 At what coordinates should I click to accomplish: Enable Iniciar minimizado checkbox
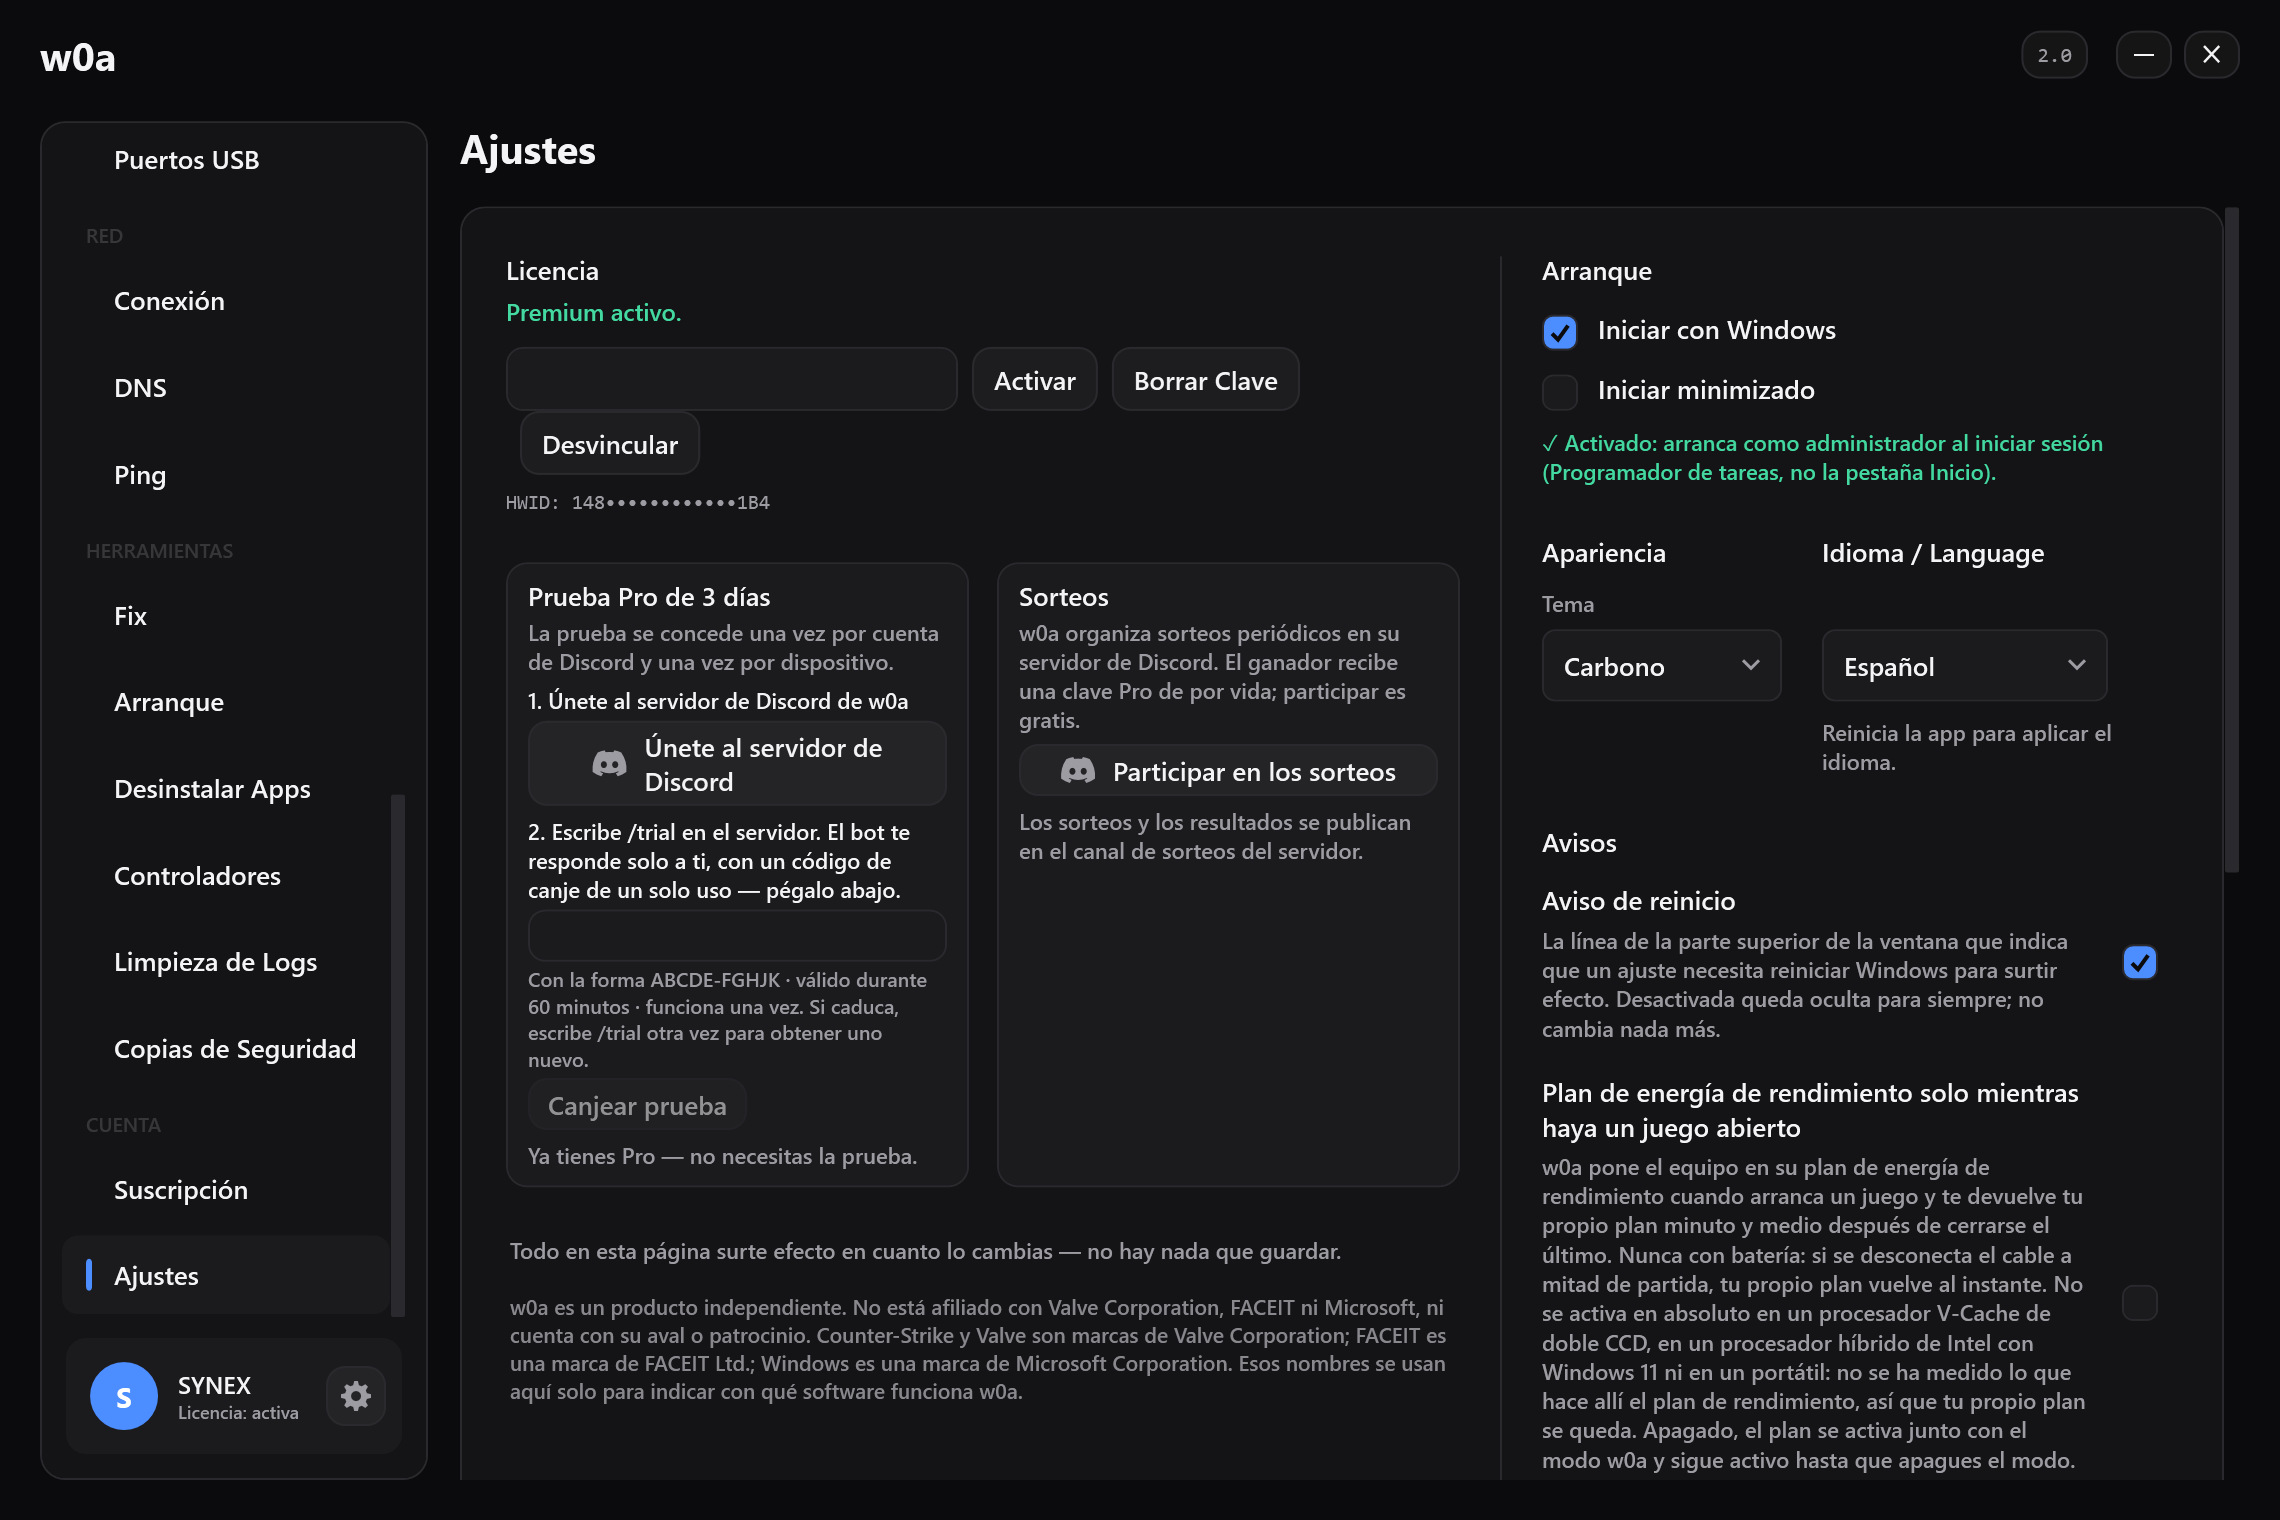pyautogui.click(x=1560, y=392)
